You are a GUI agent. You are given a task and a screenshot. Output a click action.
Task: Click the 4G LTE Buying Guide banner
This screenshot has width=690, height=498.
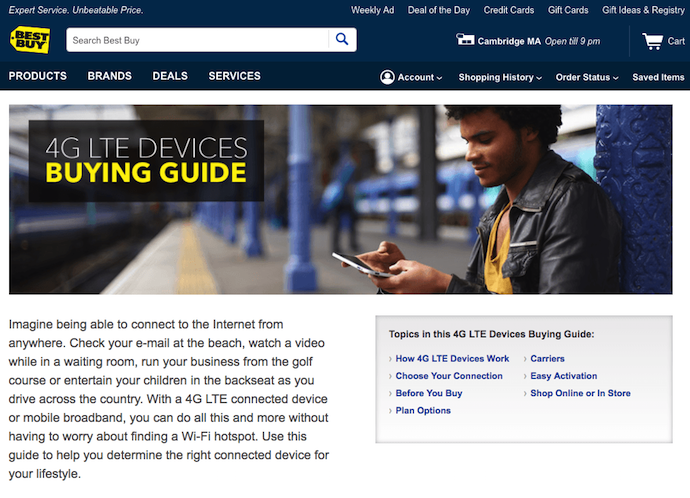coord(340,199)
